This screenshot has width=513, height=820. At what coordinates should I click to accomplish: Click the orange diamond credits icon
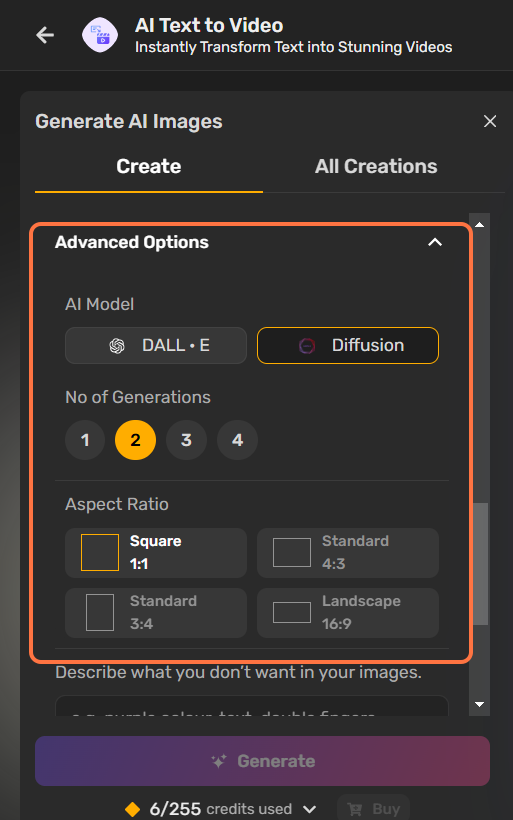pyautogui.click(x=133, y=809)
